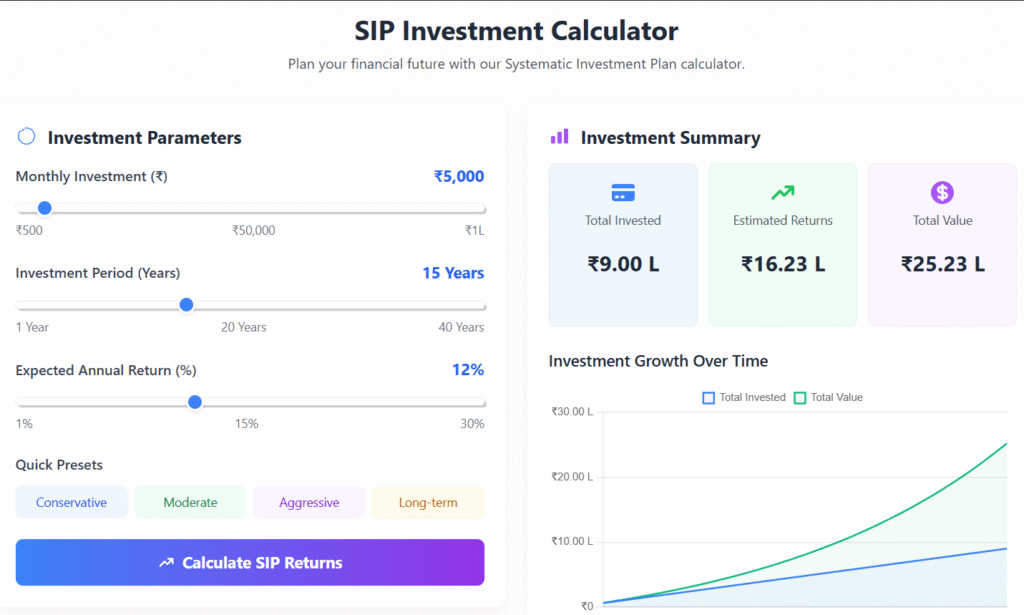This screenshot has height=615, width=1024.
Task: Click the trending arrow icon inside Calculate button
Action: 168,562
